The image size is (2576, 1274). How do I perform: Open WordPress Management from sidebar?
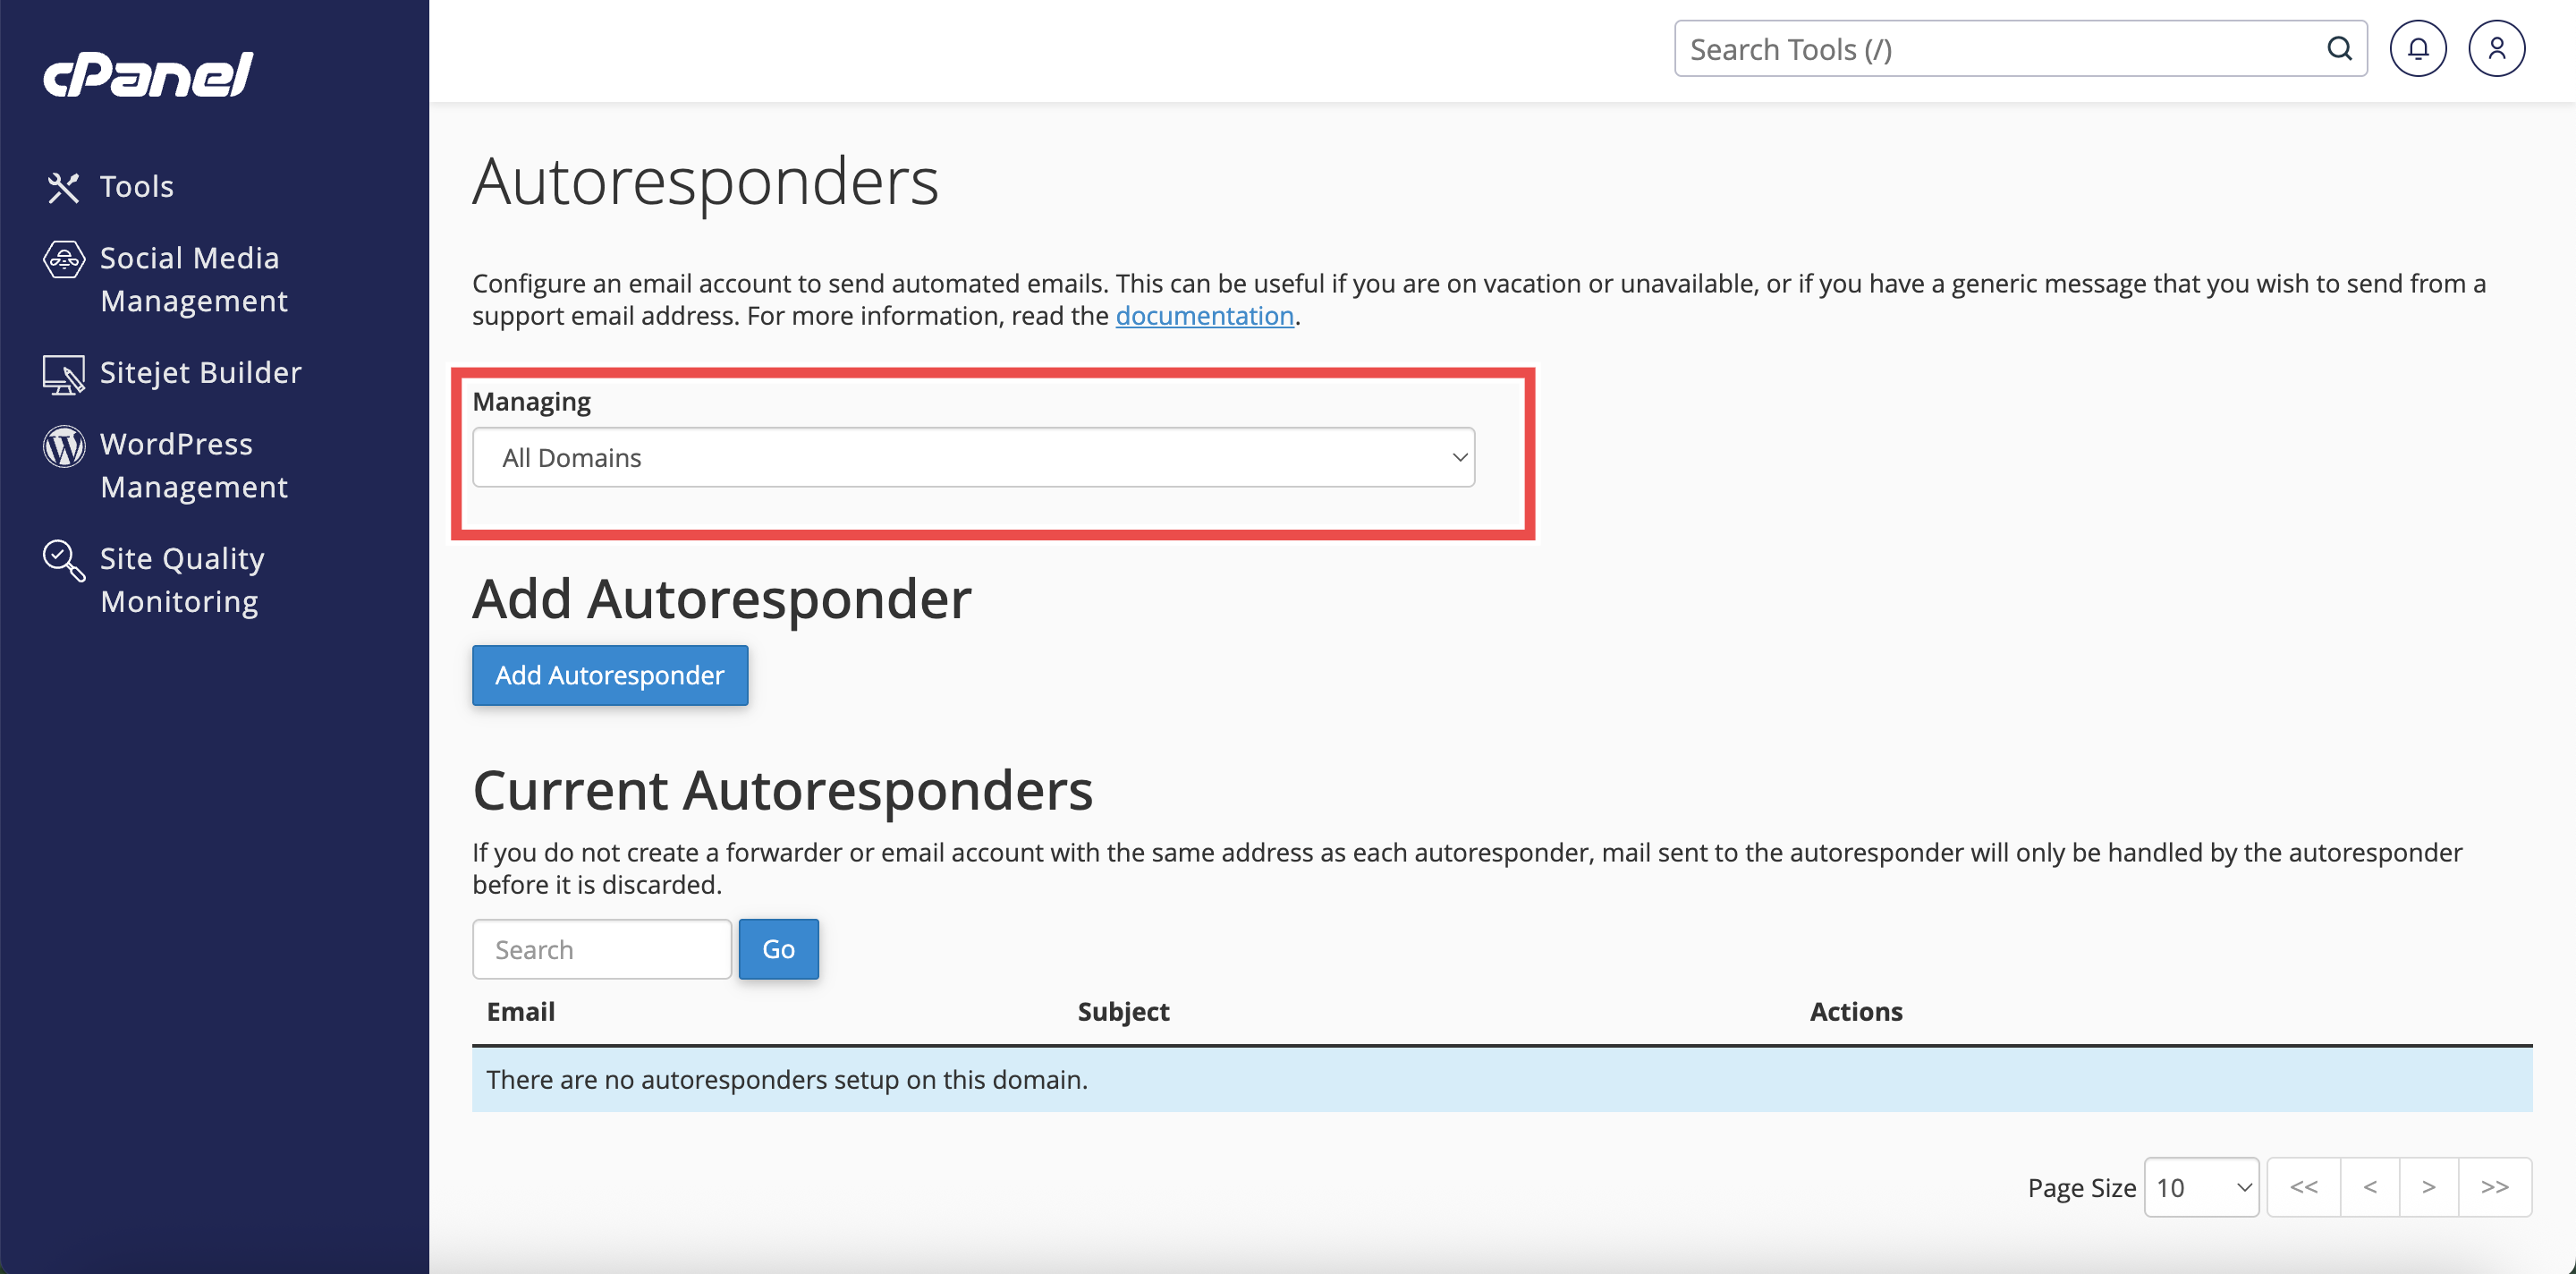click(194, 465)
